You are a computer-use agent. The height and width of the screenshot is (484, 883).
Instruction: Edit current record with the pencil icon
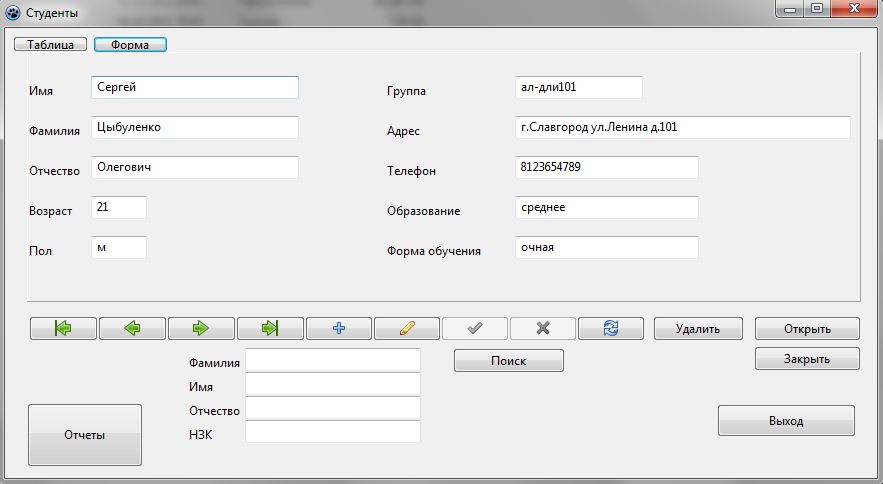pyautogui.click(x=407, y=328)
